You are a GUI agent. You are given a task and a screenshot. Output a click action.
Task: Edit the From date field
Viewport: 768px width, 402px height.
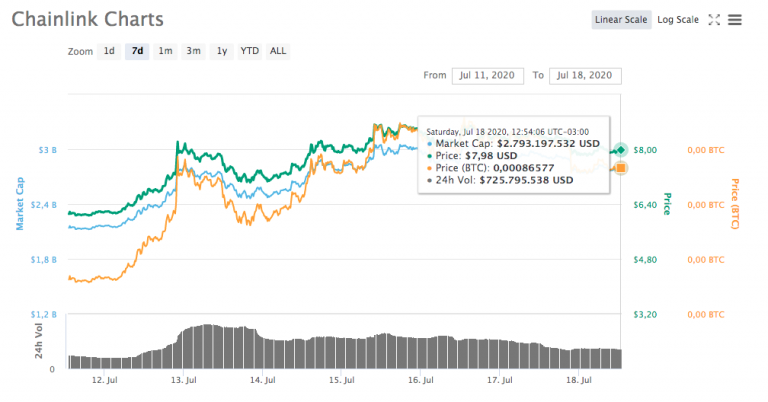487,75
